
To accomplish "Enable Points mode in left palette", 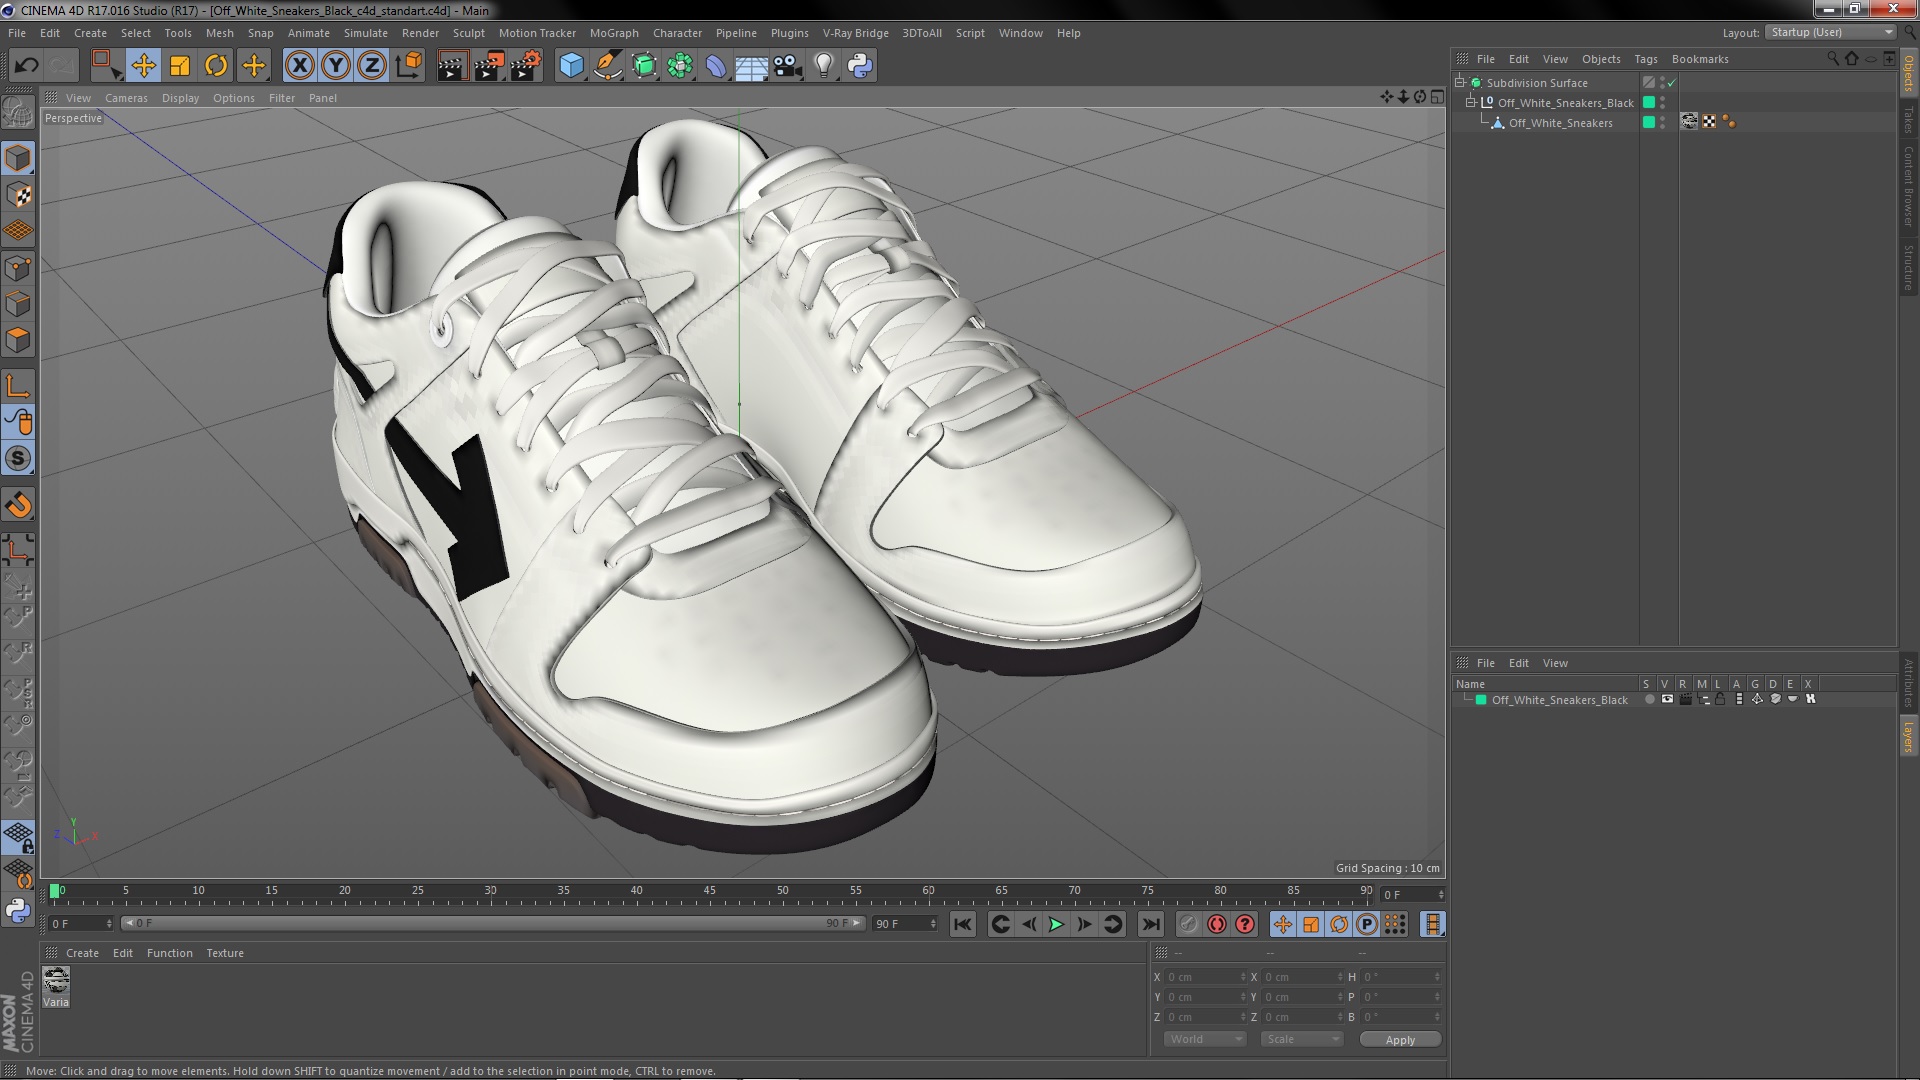I will pyautogui.click(x=18, y=268).
